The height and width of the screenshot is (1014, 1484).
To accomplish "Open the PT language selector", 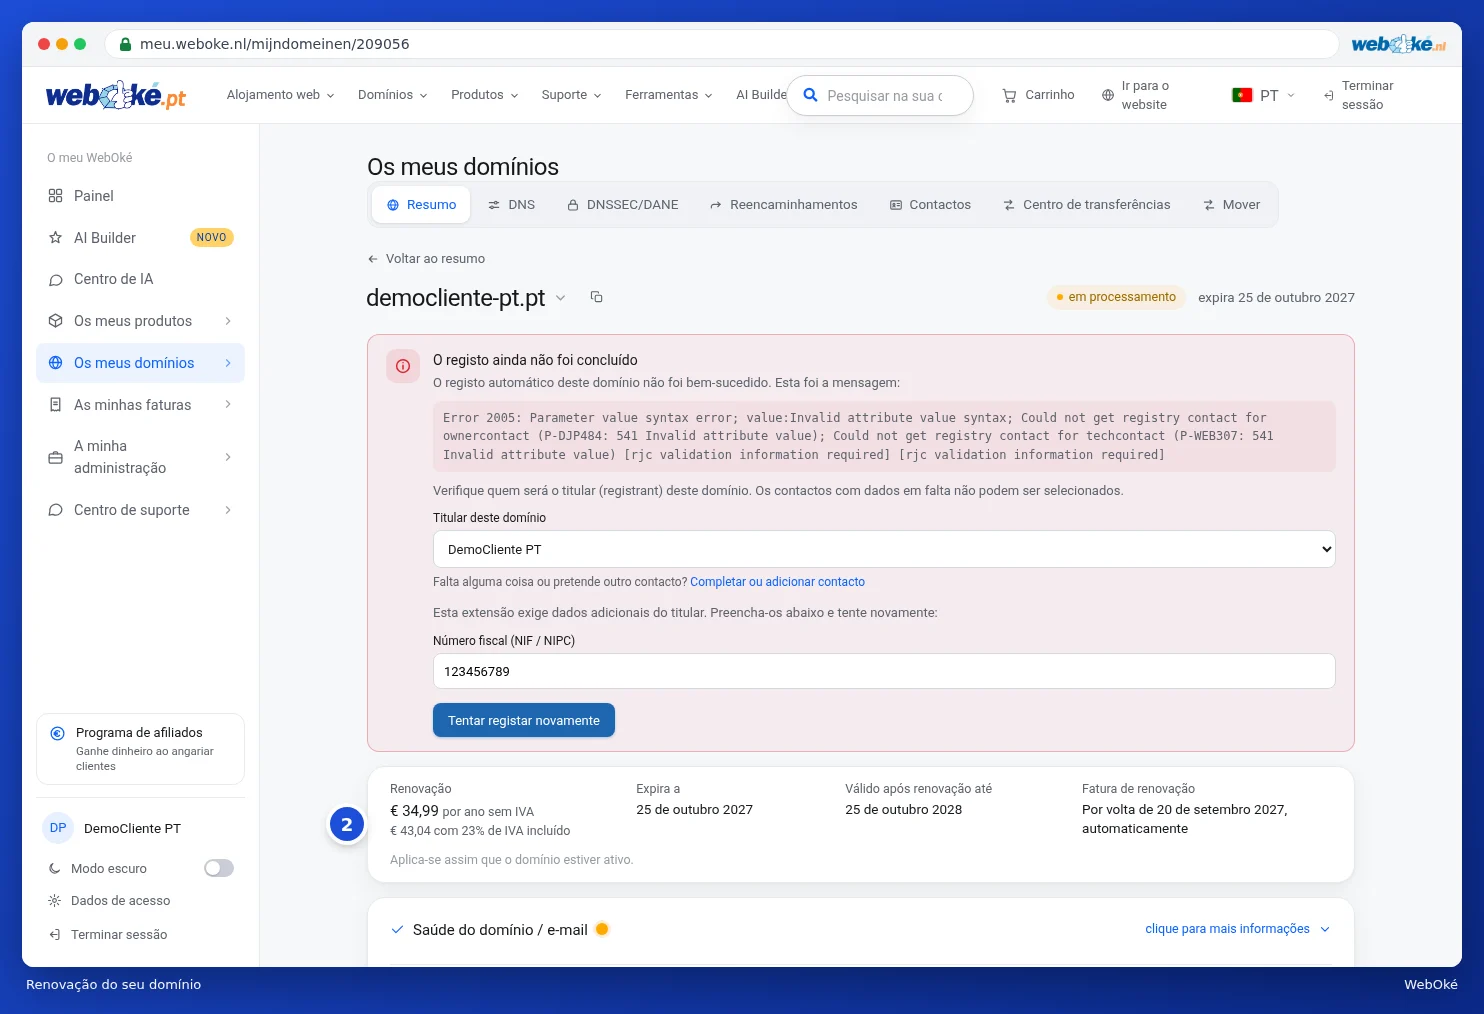I will [1264, 95].
